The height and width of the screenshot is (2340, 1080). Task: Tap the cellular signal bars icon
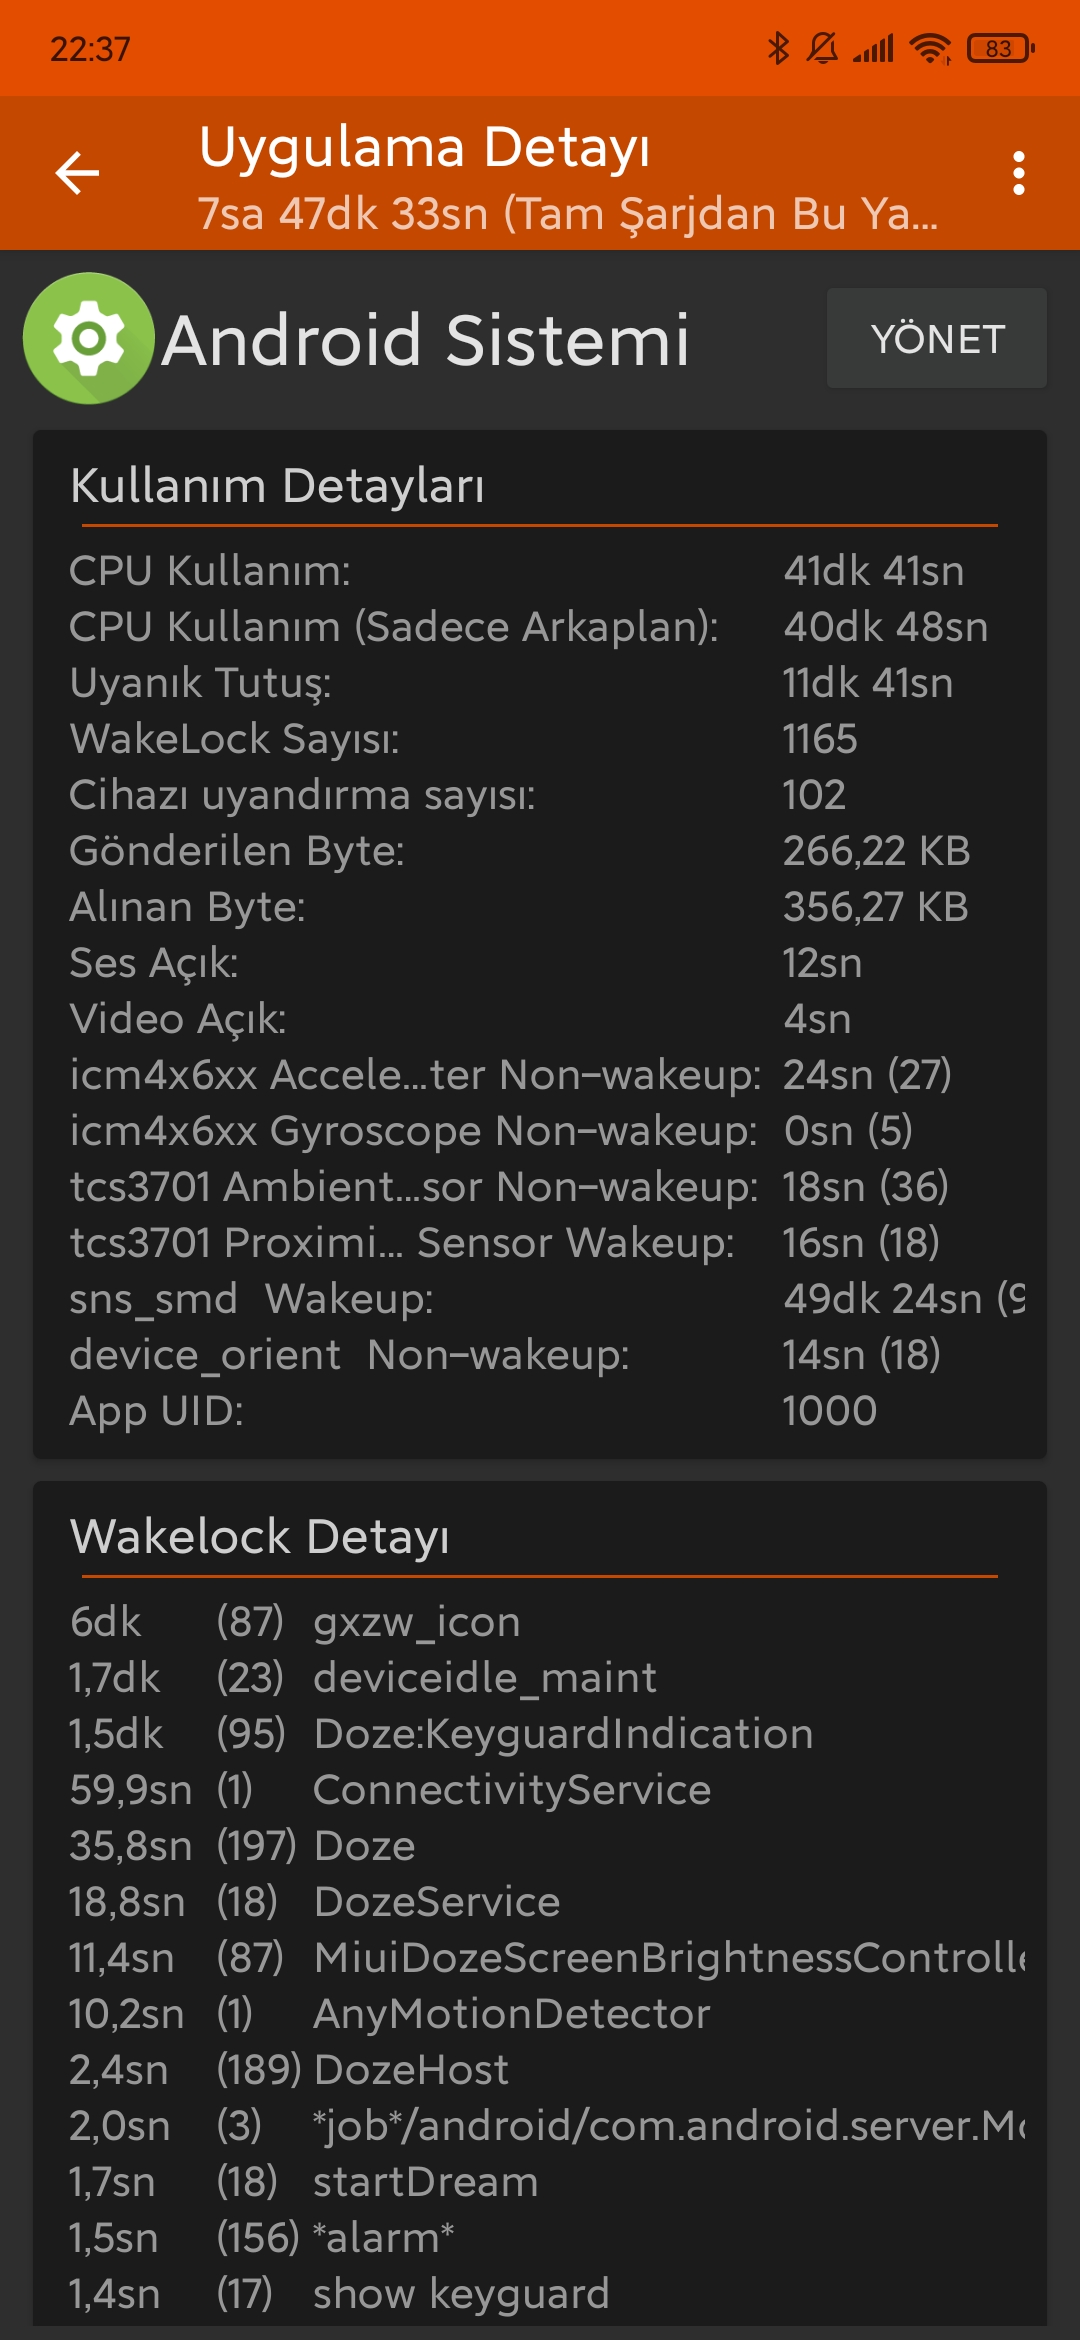point(873,48)
